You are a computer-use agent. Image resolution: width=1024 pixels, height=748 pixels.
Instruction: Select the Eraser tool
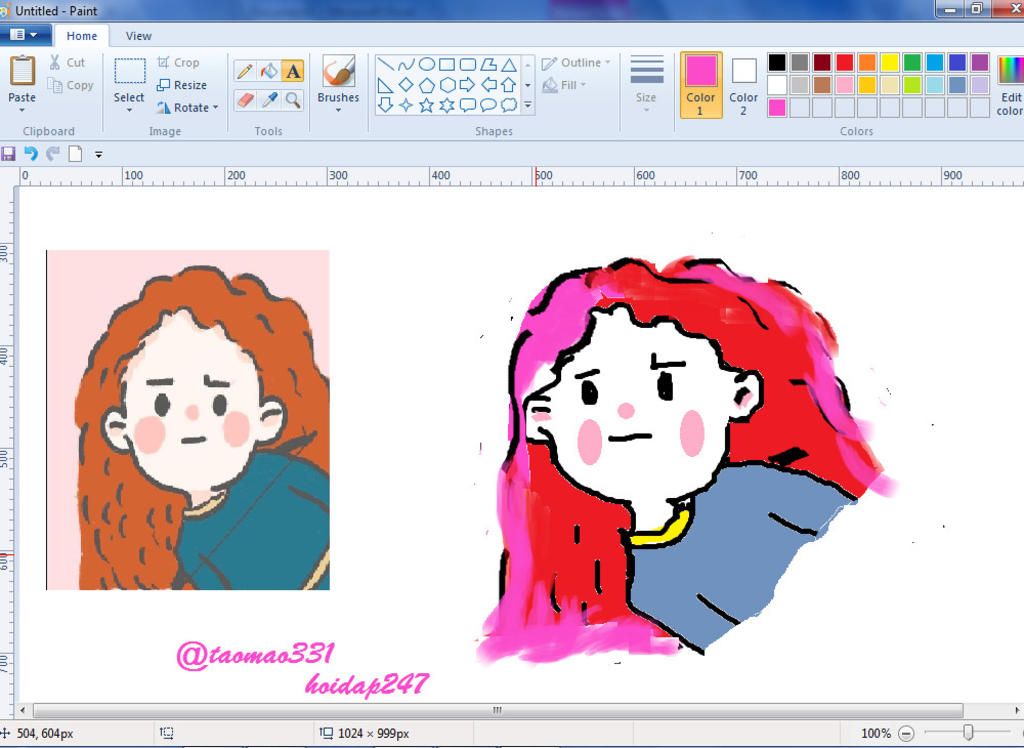click(245, 99)
